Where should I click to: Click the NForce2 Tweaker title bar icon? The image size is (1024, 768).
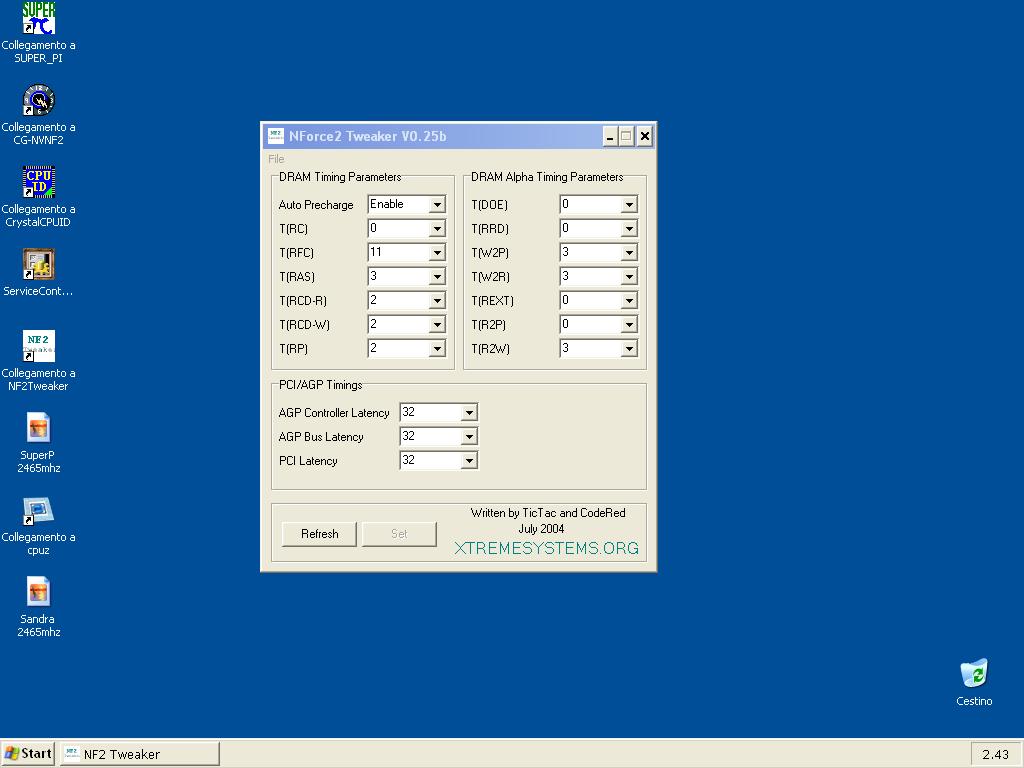[x=276, y=136]
